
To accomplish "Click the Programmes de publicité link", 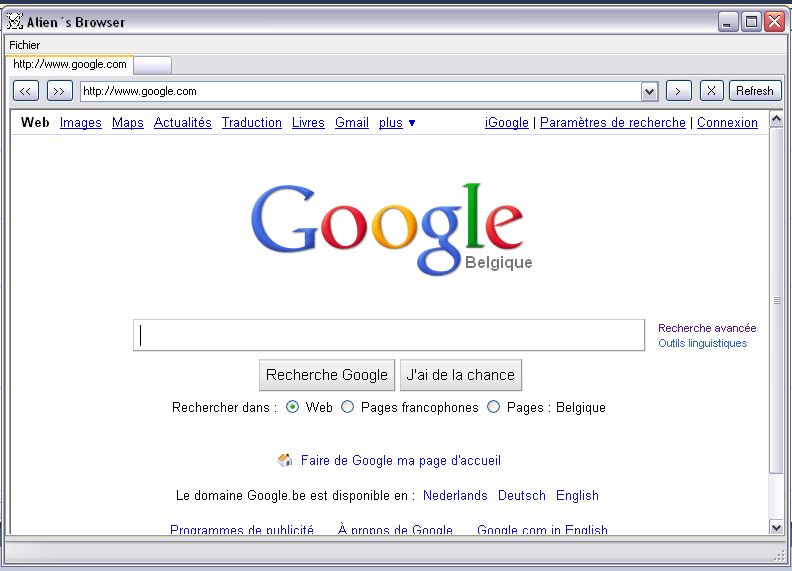I will (242, 530).
